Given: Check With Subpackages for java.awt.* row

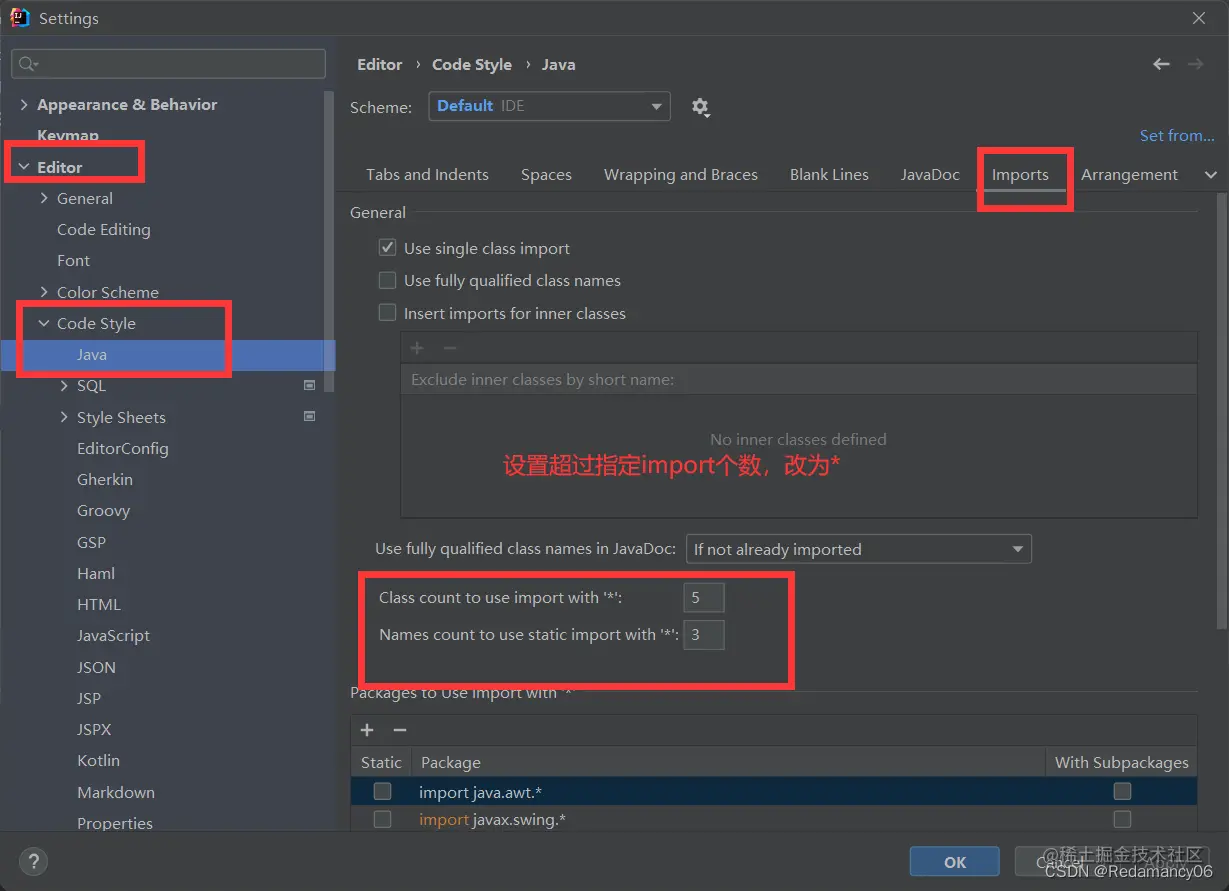Looking at the screenshot, I should pyautogui.click(x=1122, y=791).
